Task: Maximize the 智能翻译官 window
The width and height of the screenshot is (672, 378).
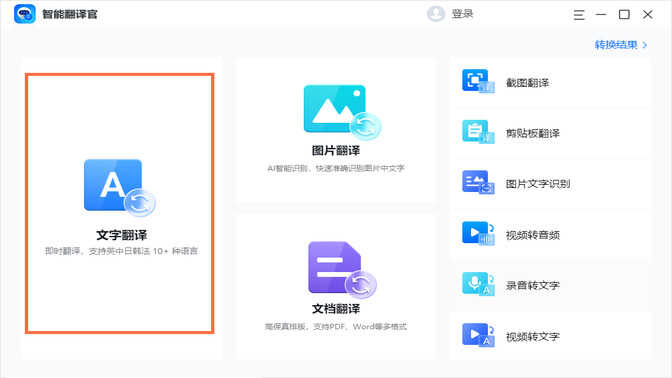Action: pos(624,15)
